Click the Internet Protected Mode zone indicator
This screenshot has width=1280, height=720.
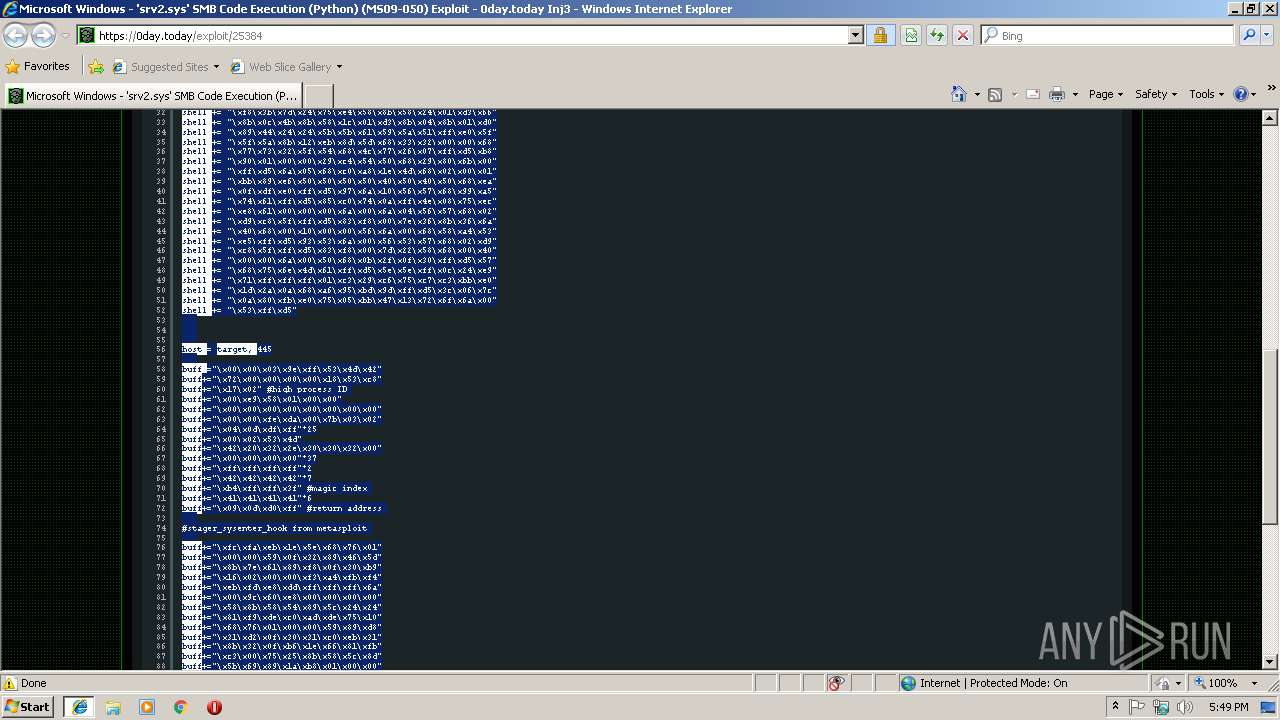(984, 683)
